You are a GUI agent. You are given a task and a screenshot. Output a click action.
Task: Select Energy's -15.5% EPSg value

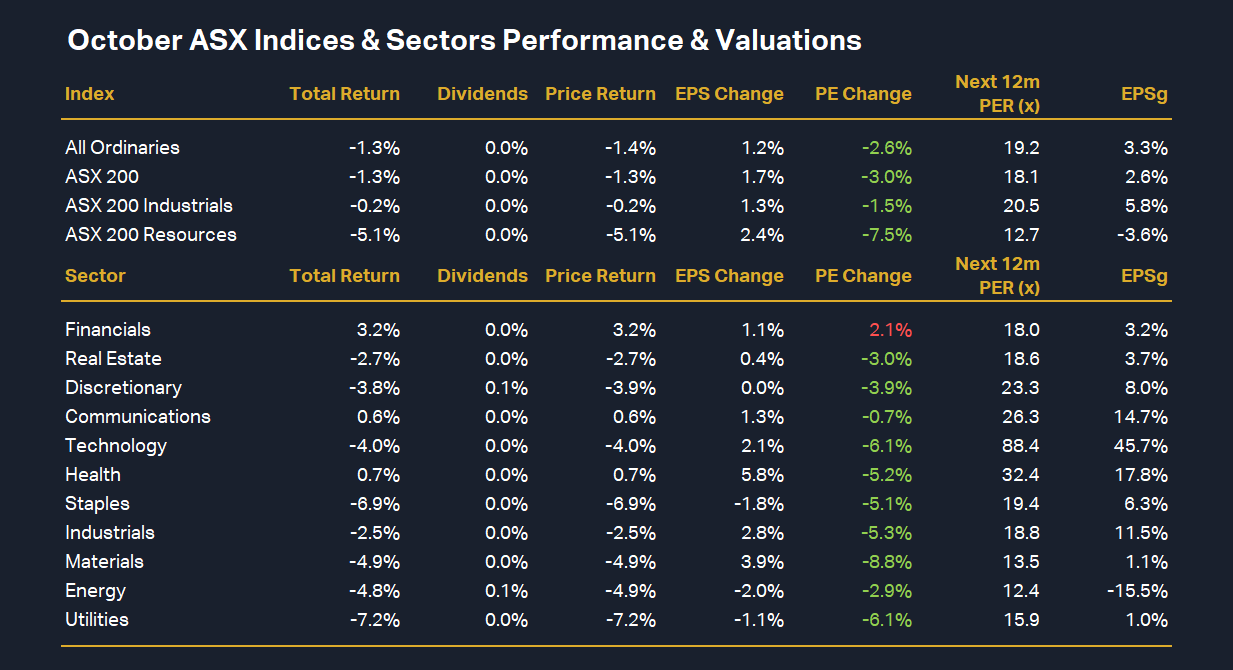[1137, 591]
